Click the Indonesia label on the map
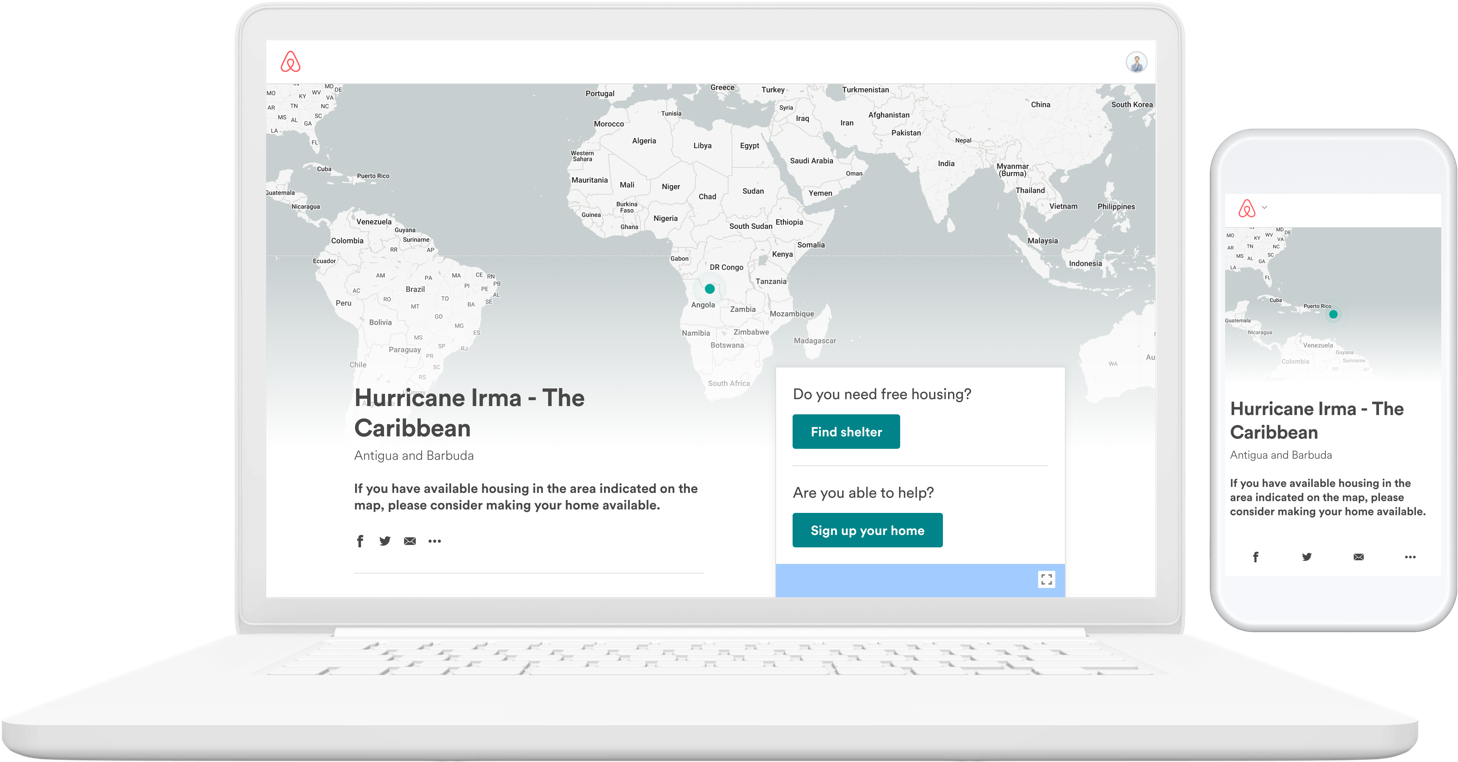This screenshot has height=762, width=1458. tap(1085, 264)
